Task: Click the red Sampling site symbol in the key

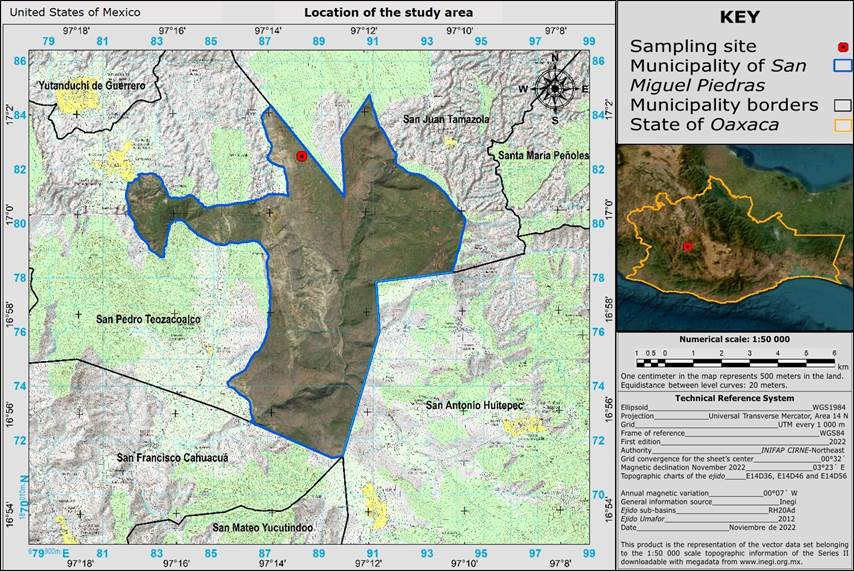Action: point(842,46)
